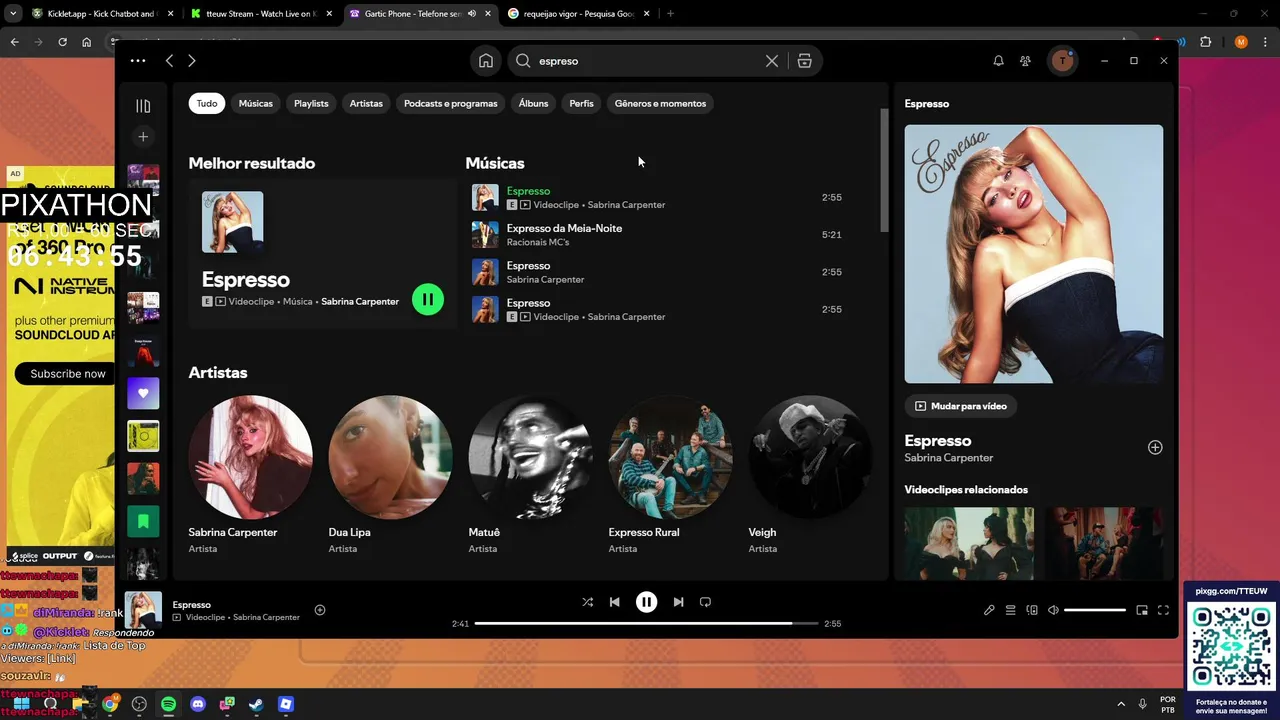The width and height of the screenshot is (1280, 720).
Task: Open Discord from the Windows taskbar
Action: (x=198, y=704)
